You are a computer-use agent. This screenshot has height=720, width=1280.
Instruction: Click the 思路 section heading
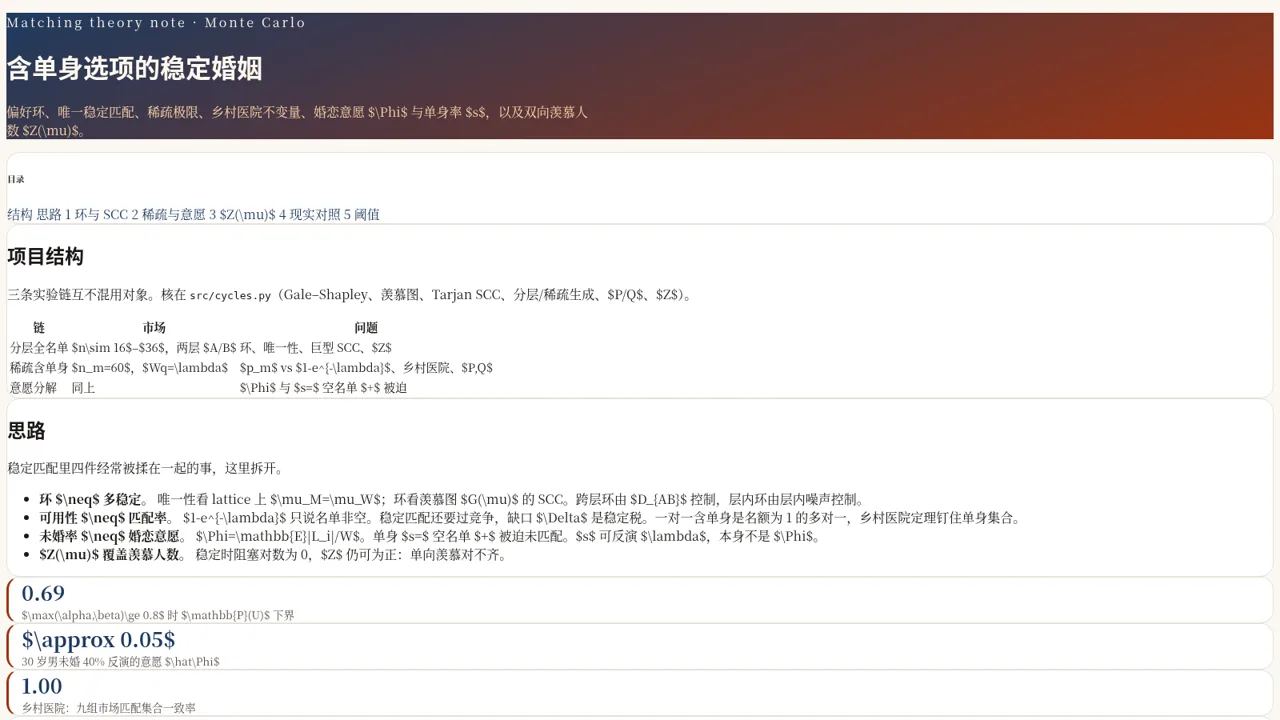[x=26, y=431]
